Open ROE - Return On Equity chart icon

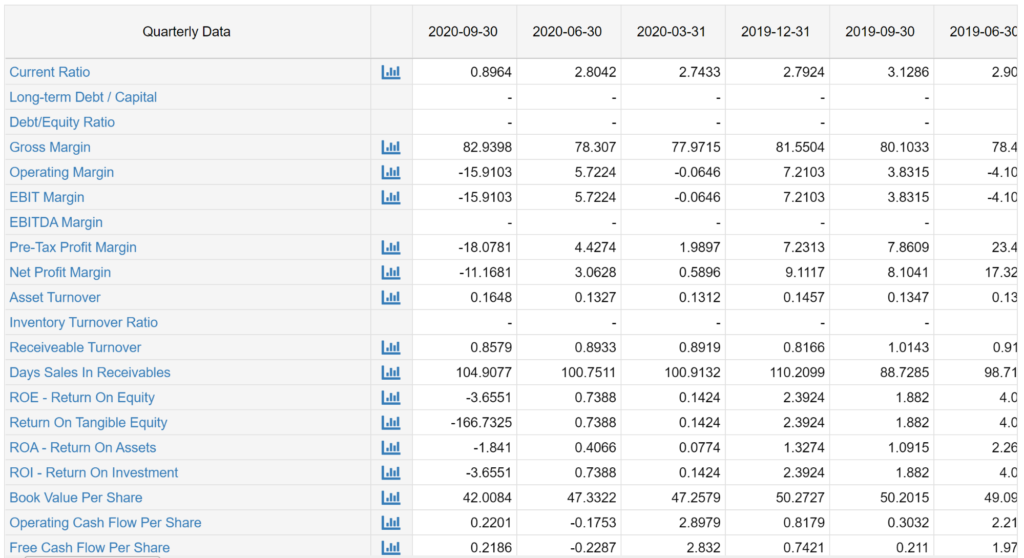pos(390,397)
